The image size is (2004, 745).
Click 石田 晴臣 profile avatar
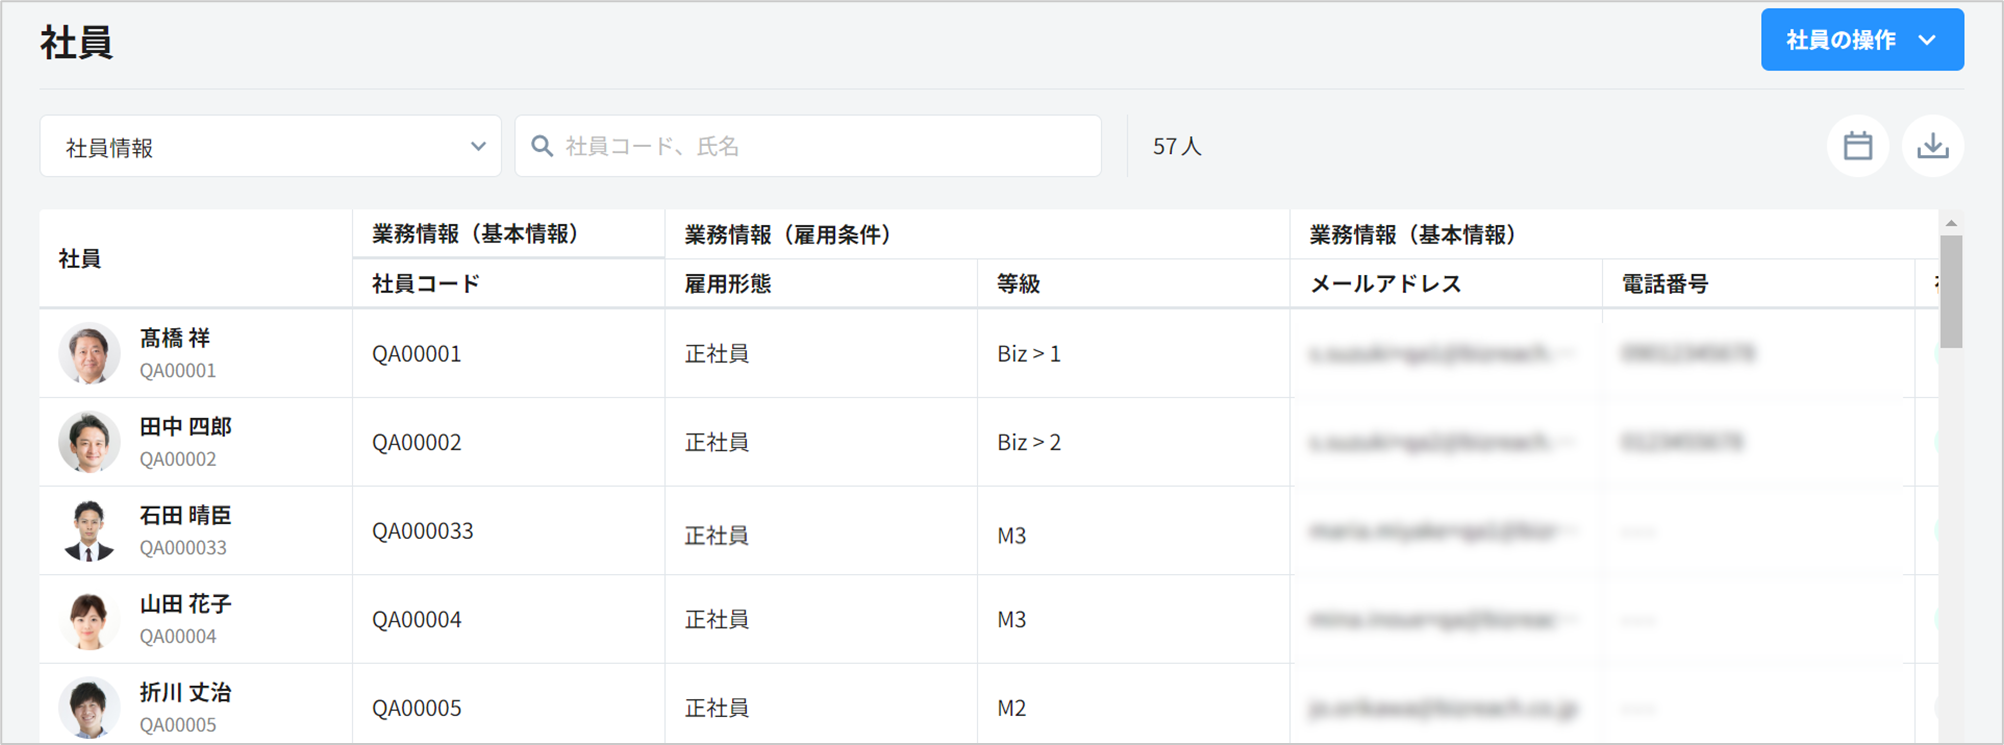(89, 530)
